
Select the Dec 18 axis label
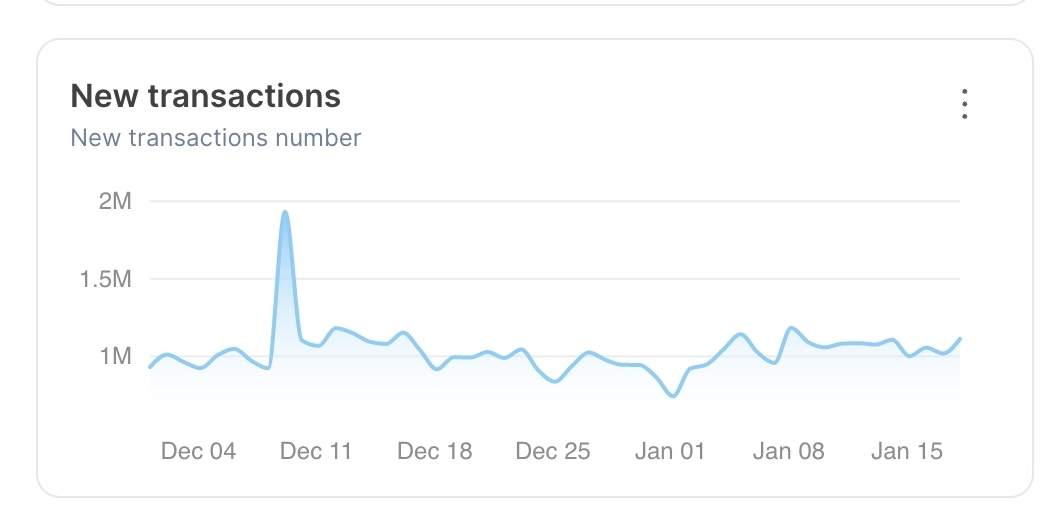pos(435,451)
